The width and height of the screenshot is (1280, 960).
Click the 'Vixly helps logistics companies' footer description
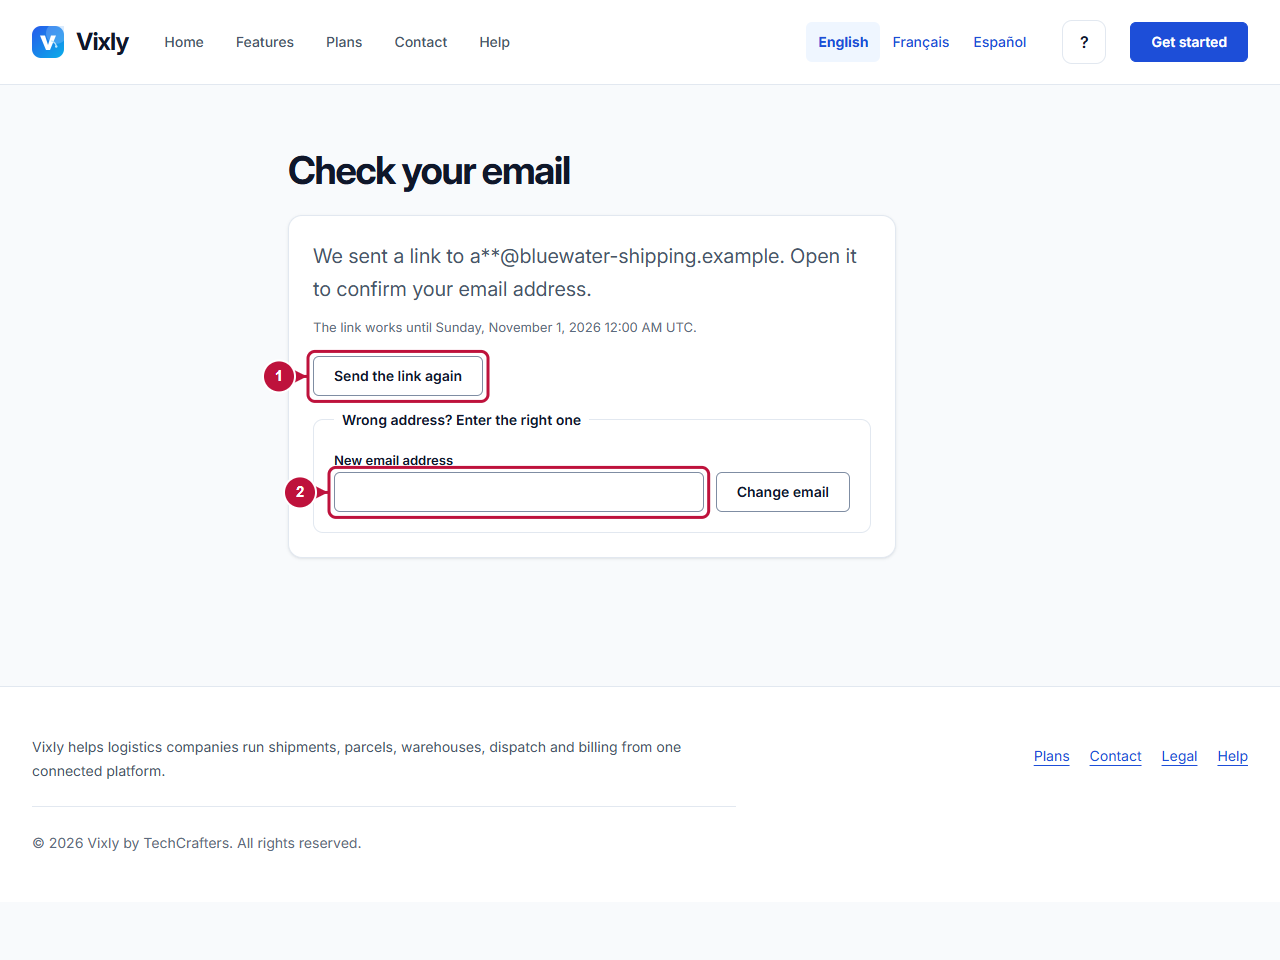click(x=356, y=759)
